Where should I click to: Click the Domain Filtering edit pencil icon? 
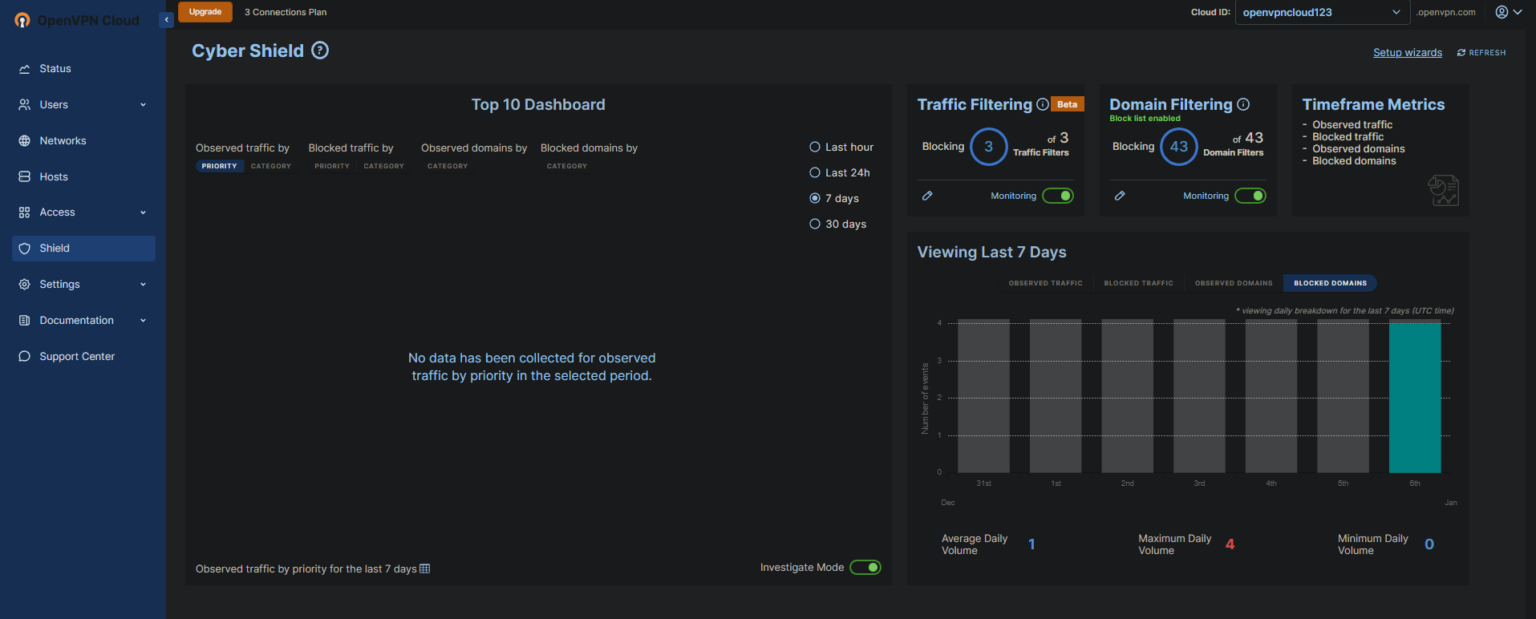coord(1119,196)
